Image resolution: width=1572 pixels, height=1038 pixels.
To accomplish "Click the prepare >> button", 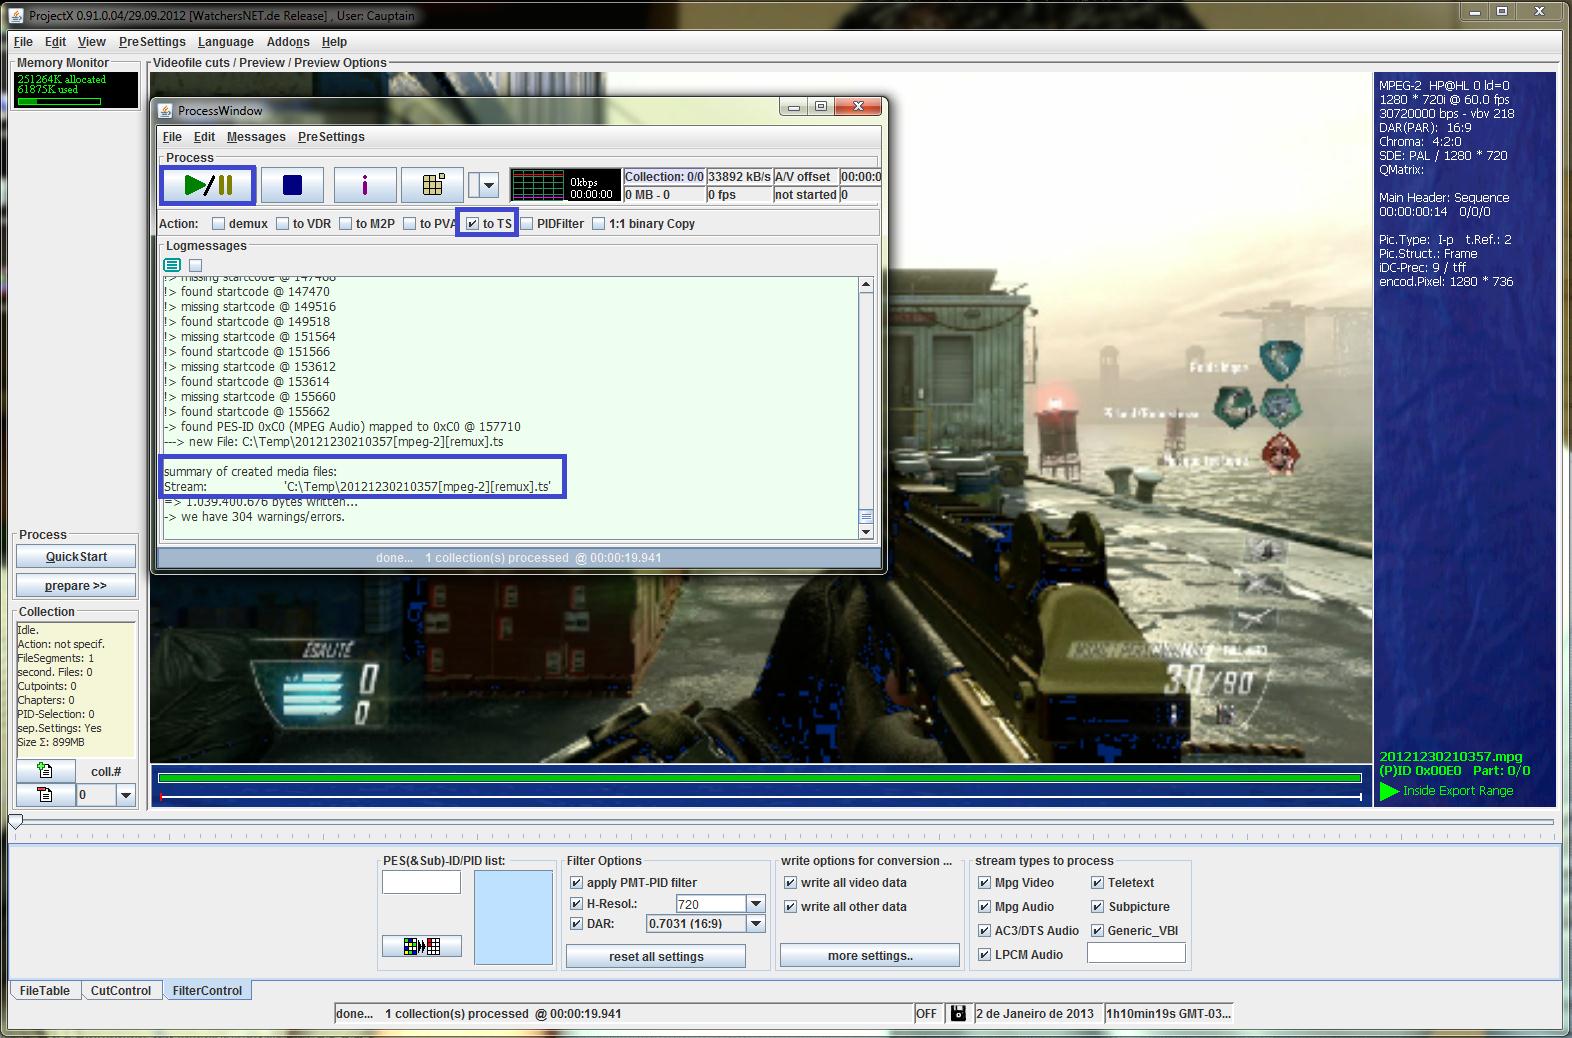I will [x=76, y=586].
